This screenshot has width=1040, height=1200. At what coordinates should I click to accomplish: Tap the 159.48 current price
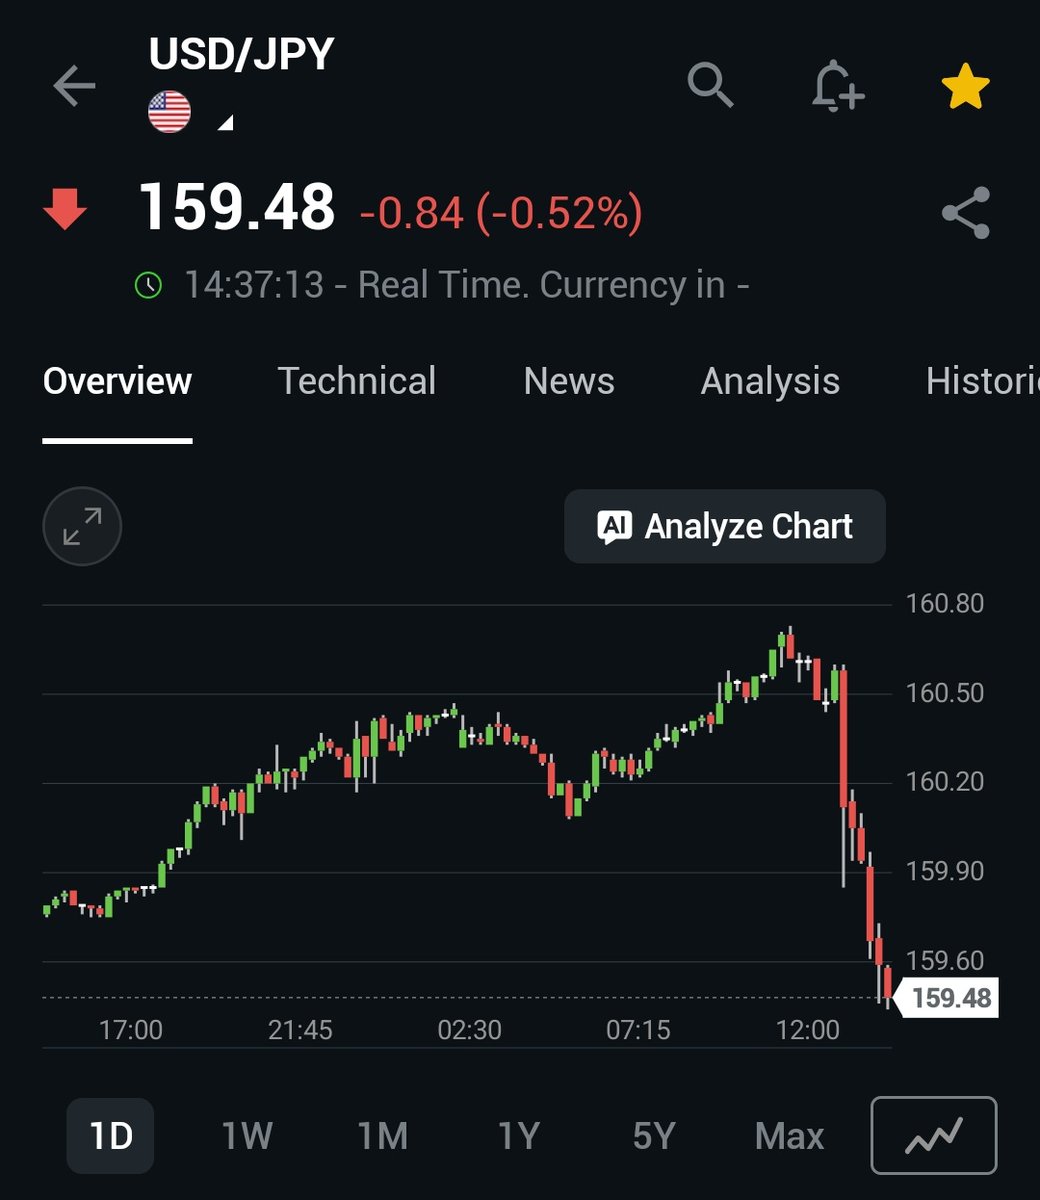coord(237,208)
